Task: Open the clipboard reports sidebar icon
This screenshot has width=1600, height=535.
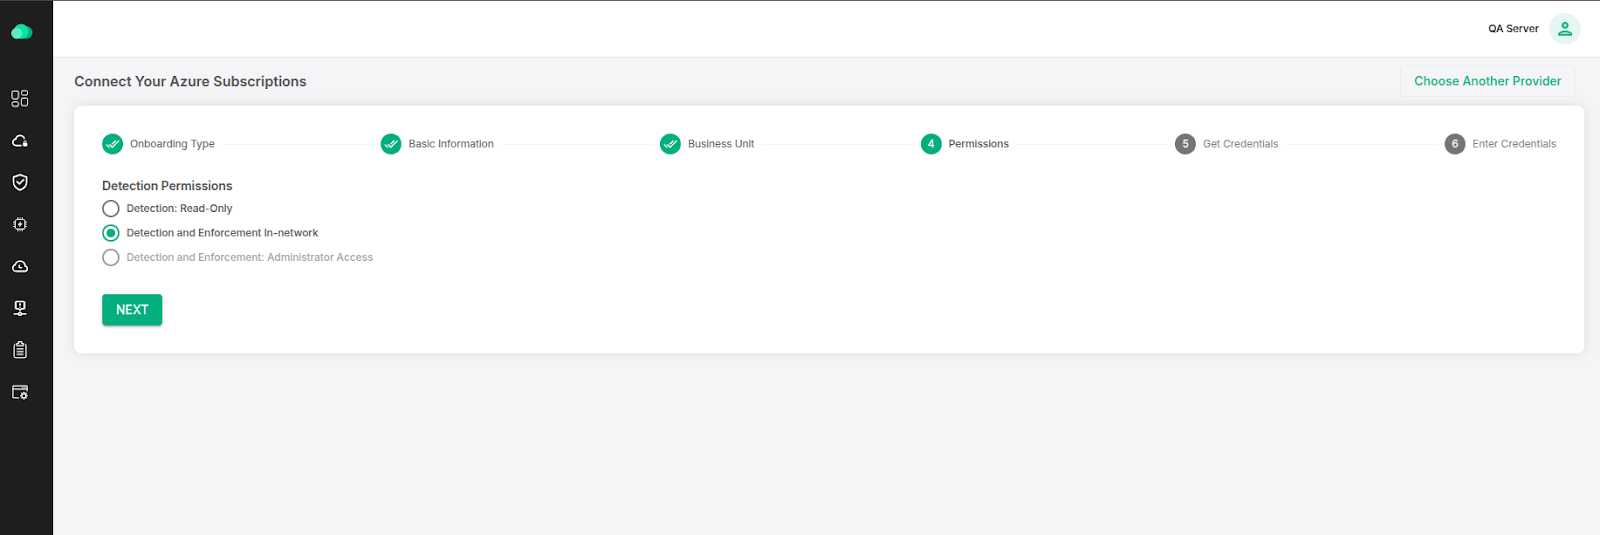Action: pyautogui.click(x=20, y=350)
